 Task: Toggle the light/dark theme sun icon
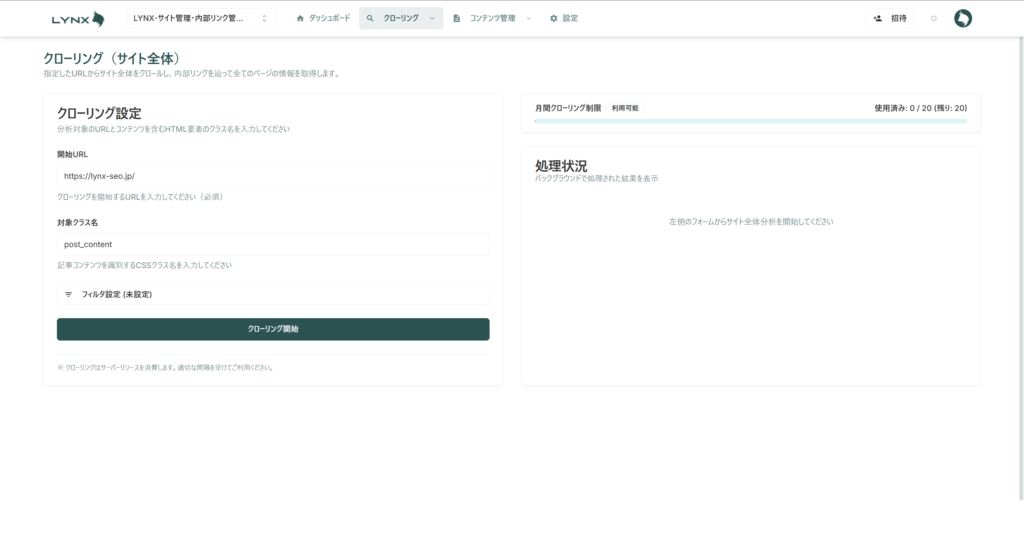coord(933,18)
